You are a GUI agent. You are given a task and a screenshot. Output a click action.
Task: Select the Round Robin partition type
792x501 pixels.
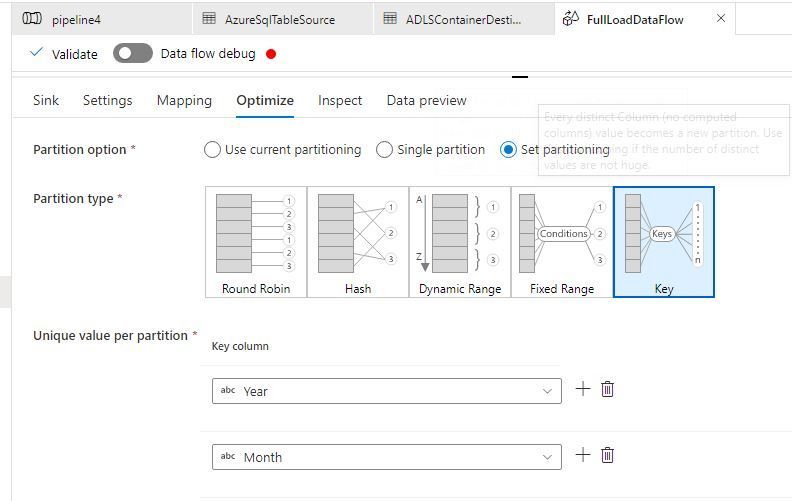(256, 242)
